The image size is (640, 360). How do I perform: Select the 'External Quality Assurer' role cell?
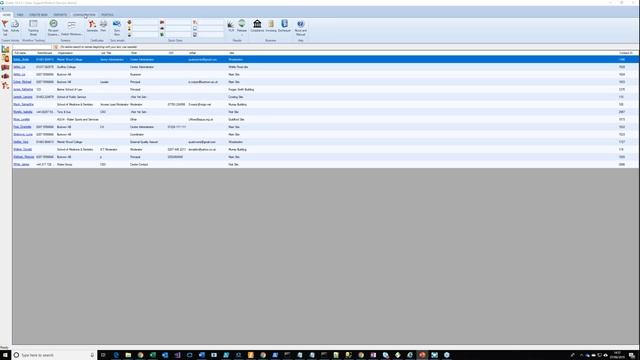click(x=144, y=142)
